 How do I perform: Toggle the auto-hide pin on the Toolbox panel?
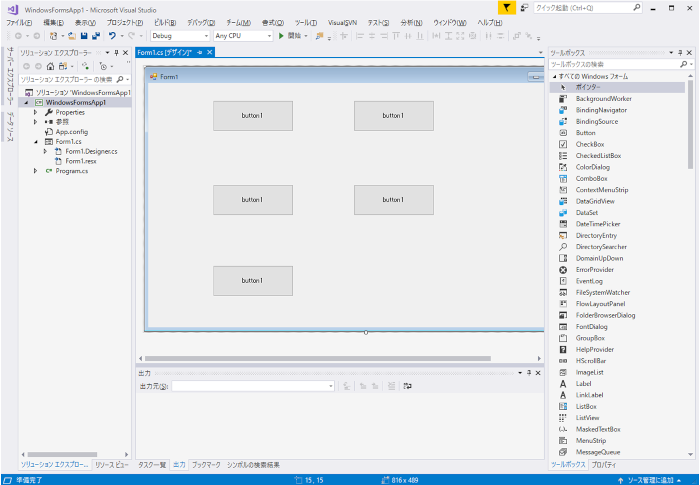coord(679,52)
